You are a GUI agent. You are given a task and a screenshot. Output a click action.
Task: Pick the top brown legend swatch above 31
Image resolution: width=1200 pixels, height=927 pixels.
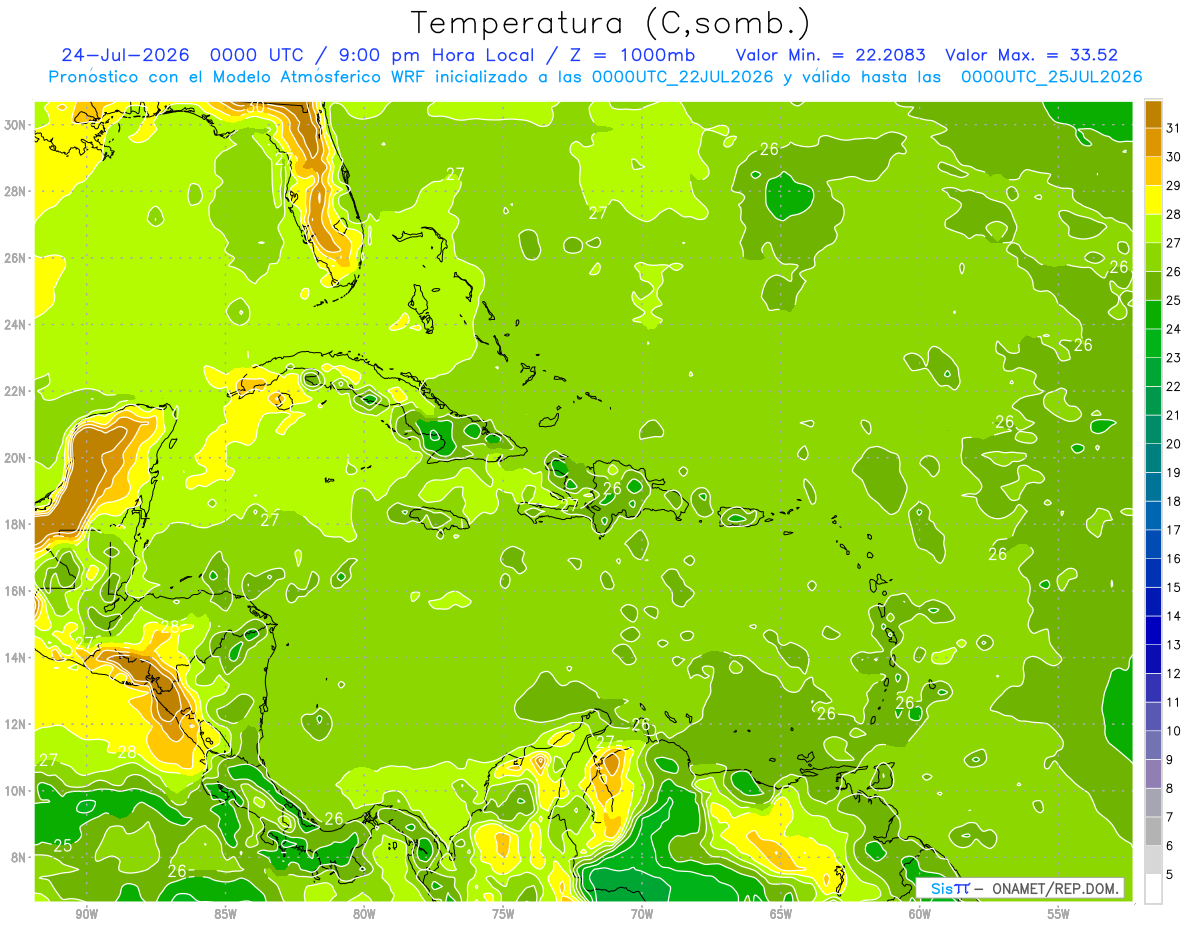pos(1153,113)
